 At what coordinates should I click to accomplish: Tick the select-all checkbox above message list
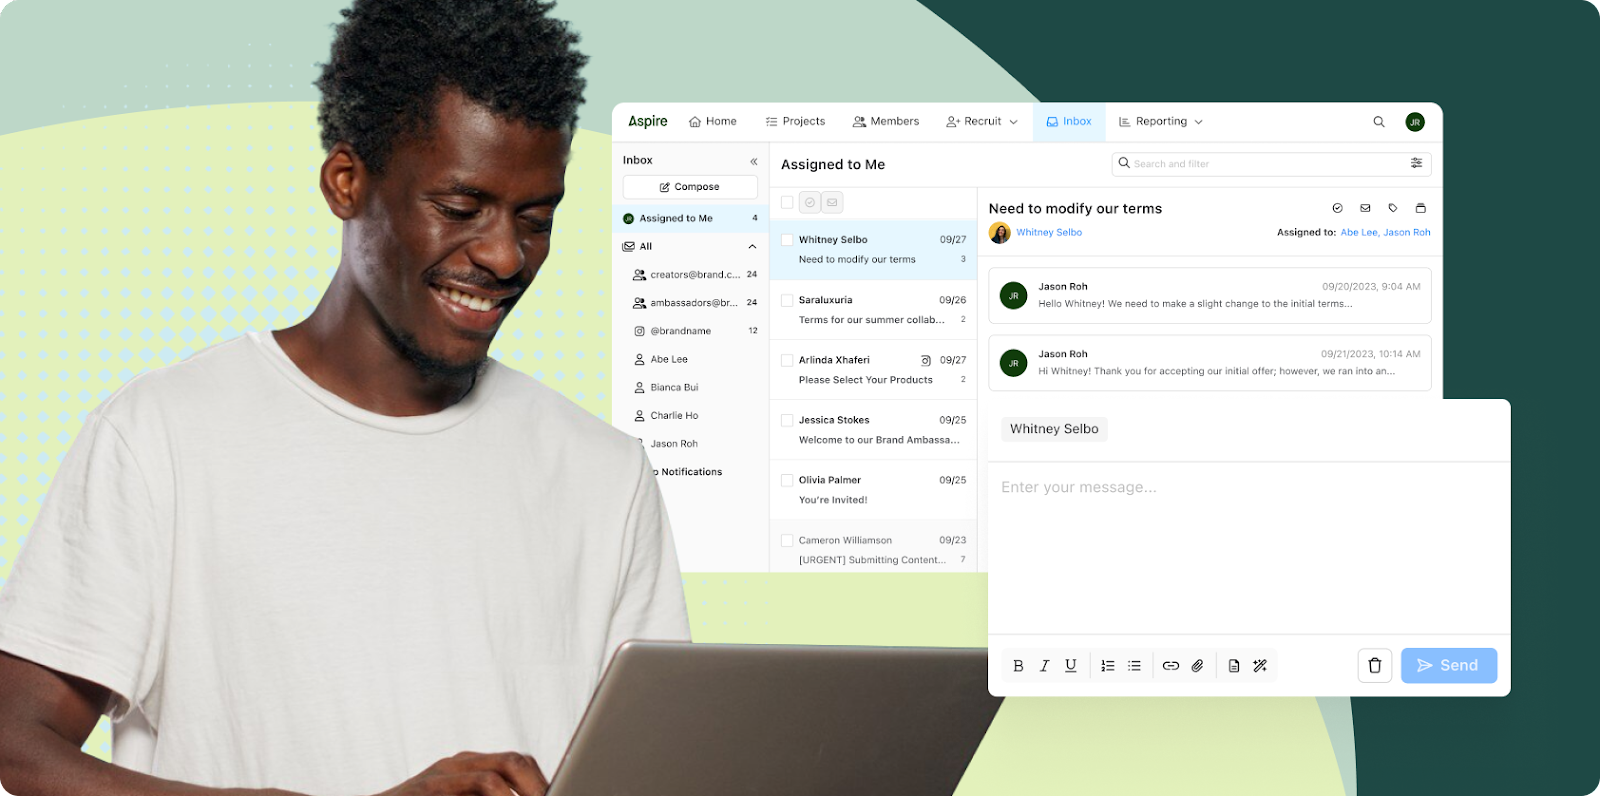787,202
